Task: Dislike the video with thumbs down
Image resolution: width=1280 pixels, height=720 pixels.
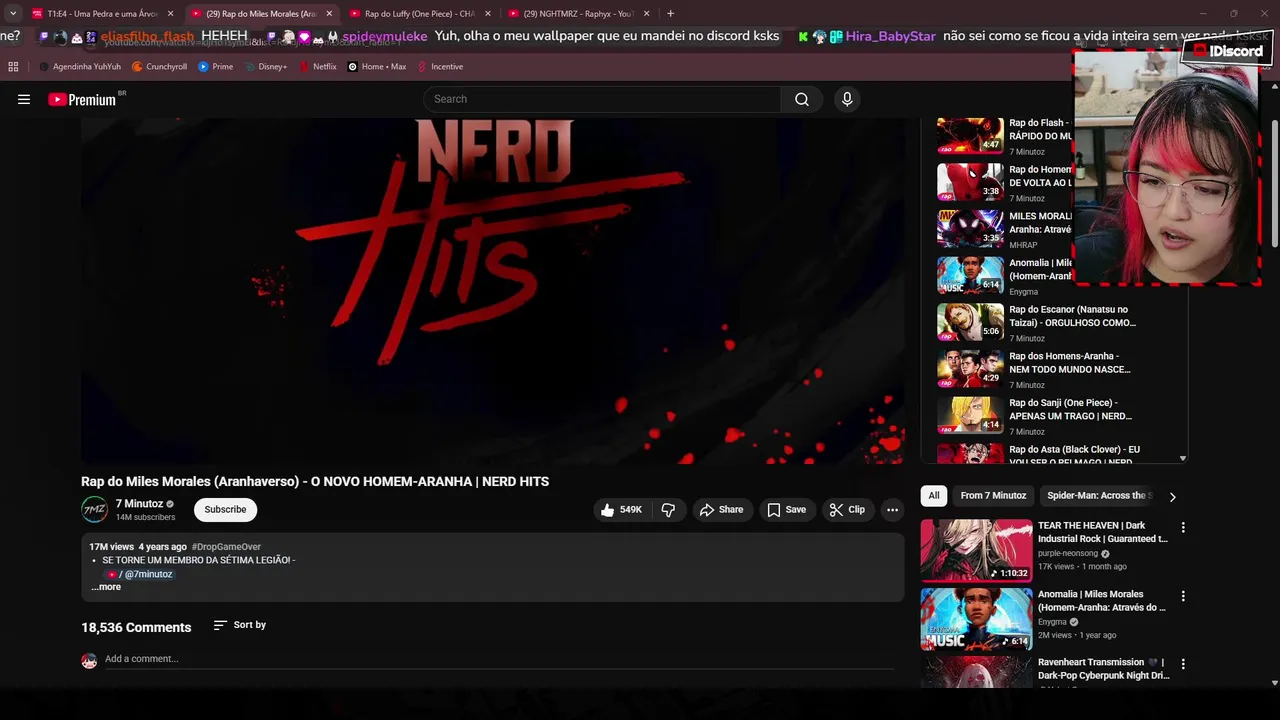Action: pyautogui.click(x=668, y=510)
